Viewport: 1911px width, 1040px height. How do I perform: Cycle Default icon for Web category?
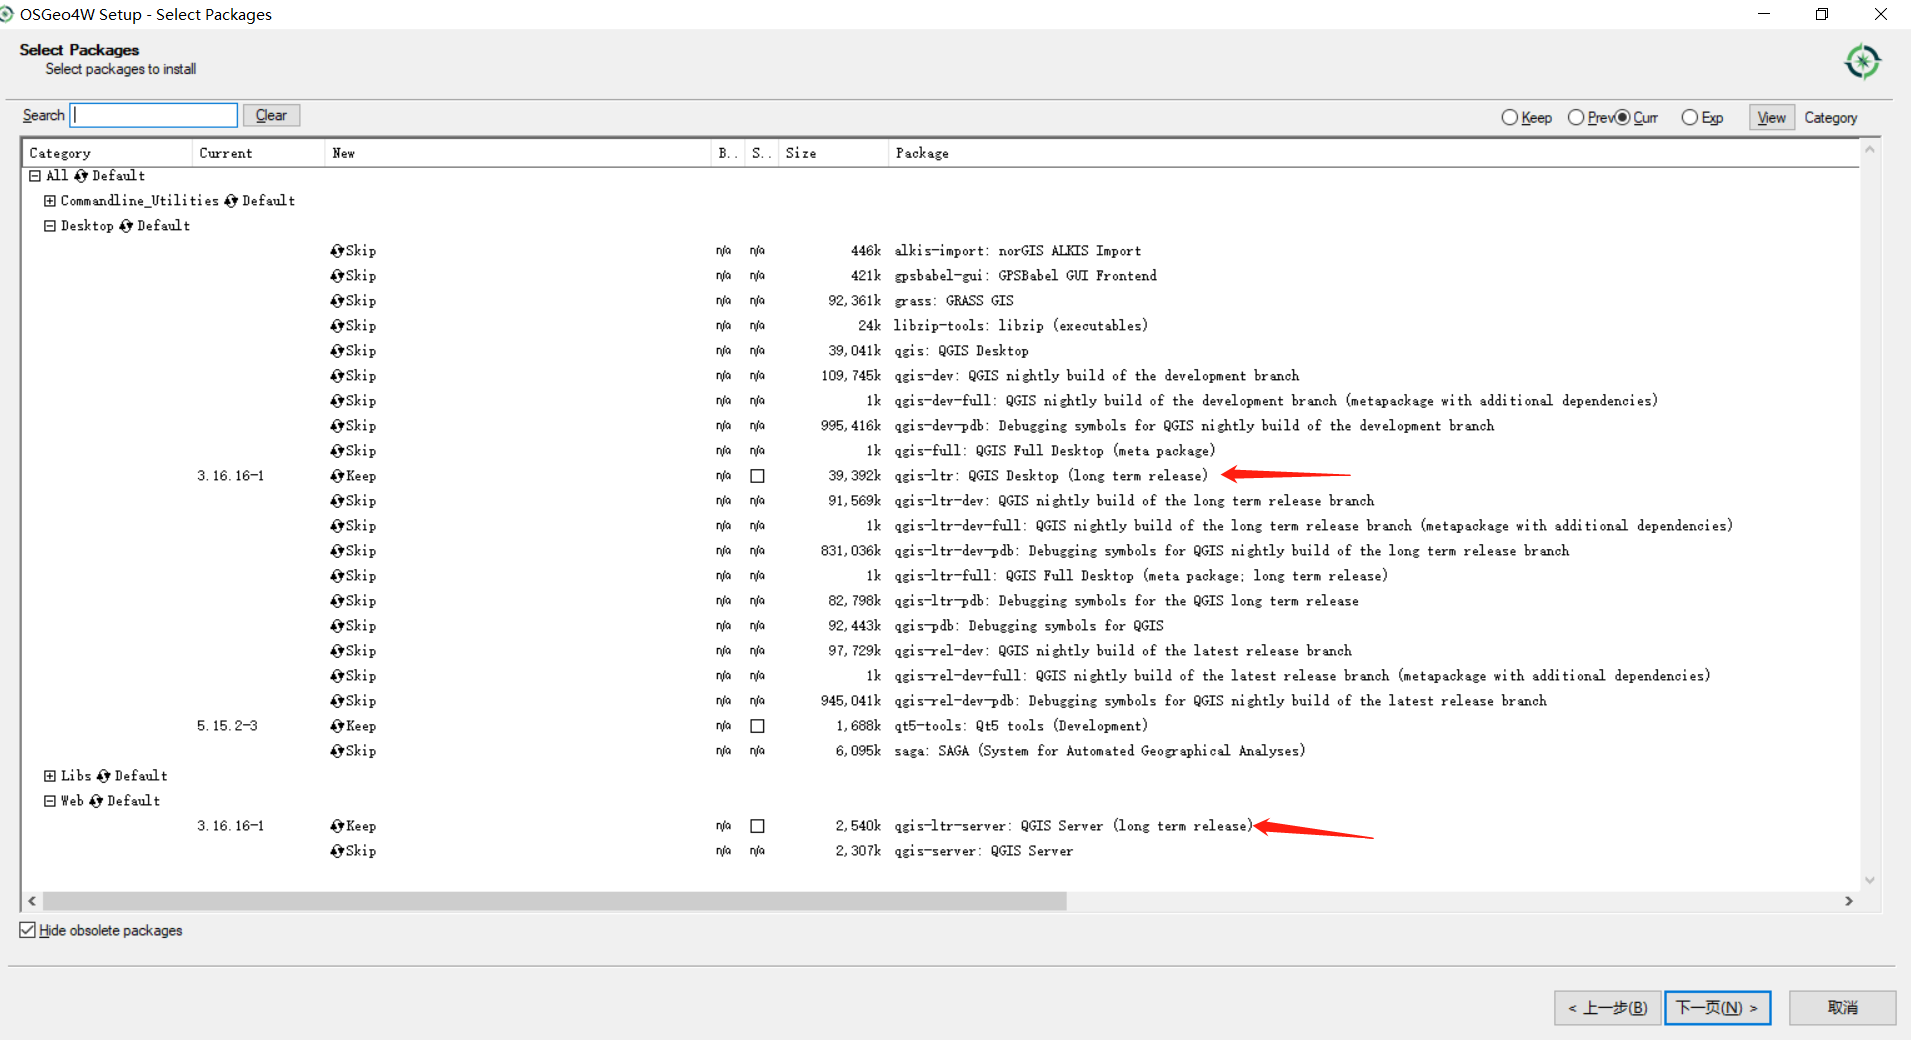click(x=96, y=801)
